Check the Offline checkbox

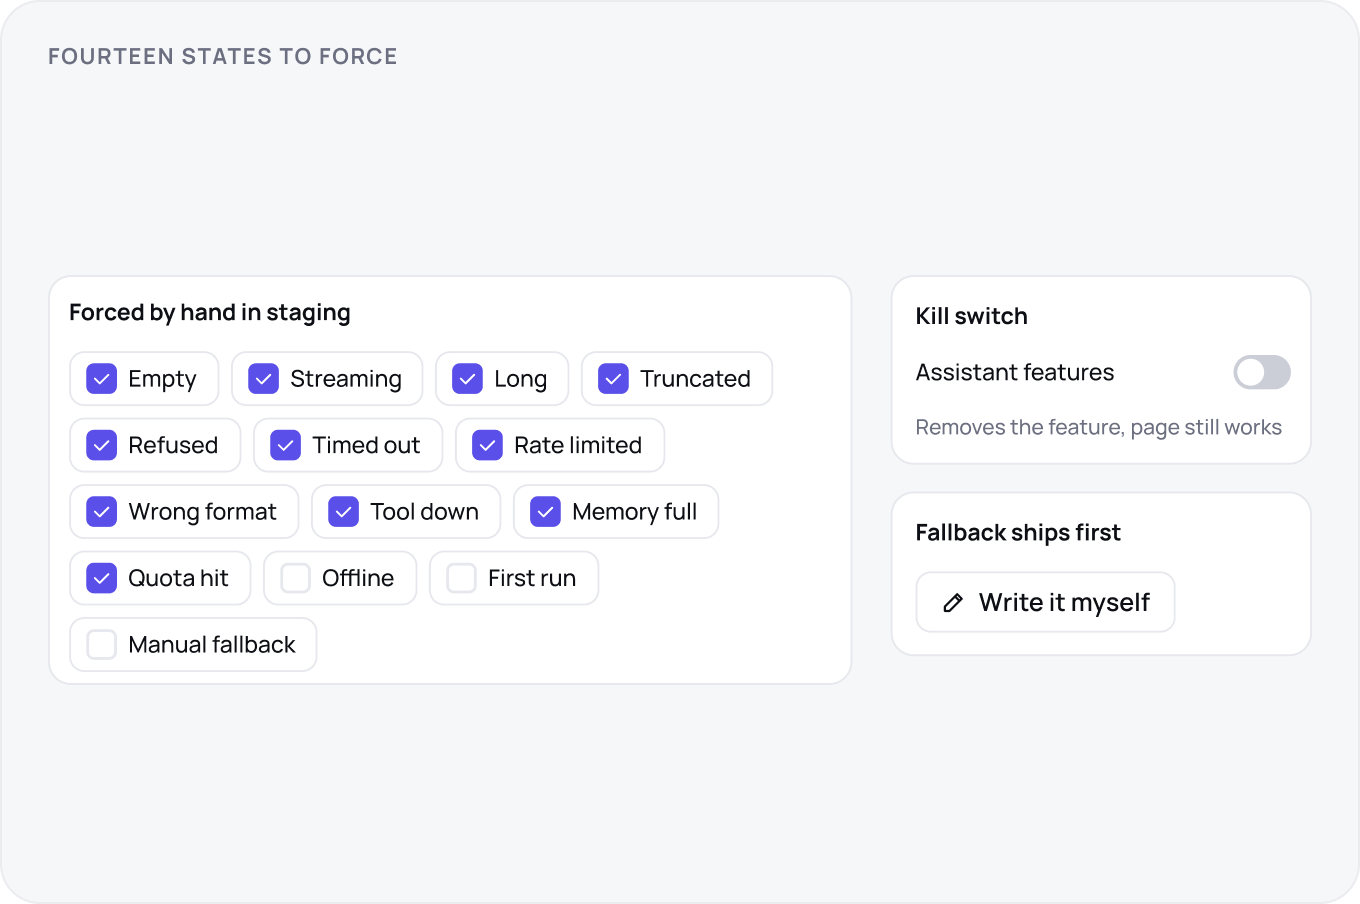[x=296, y=578]
